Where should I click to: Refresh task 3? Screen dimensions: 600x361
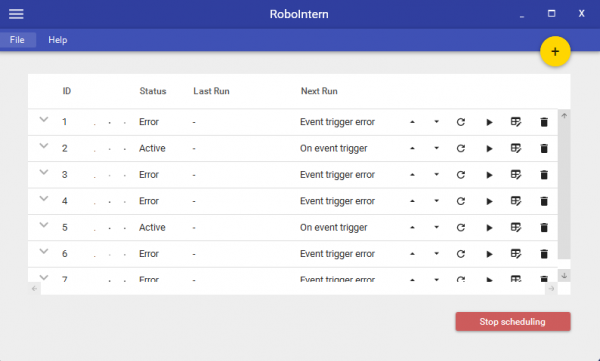tap(461, 175)
